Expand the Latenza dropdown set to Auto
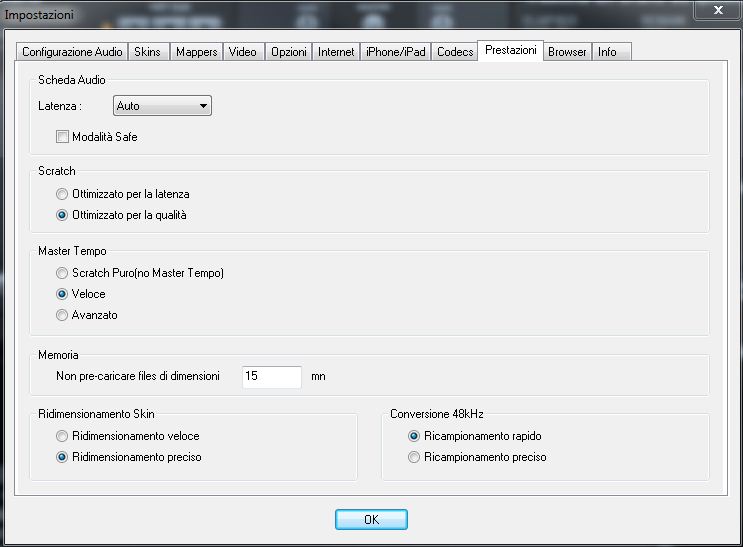The image size is (743, 547). [163, 106]
